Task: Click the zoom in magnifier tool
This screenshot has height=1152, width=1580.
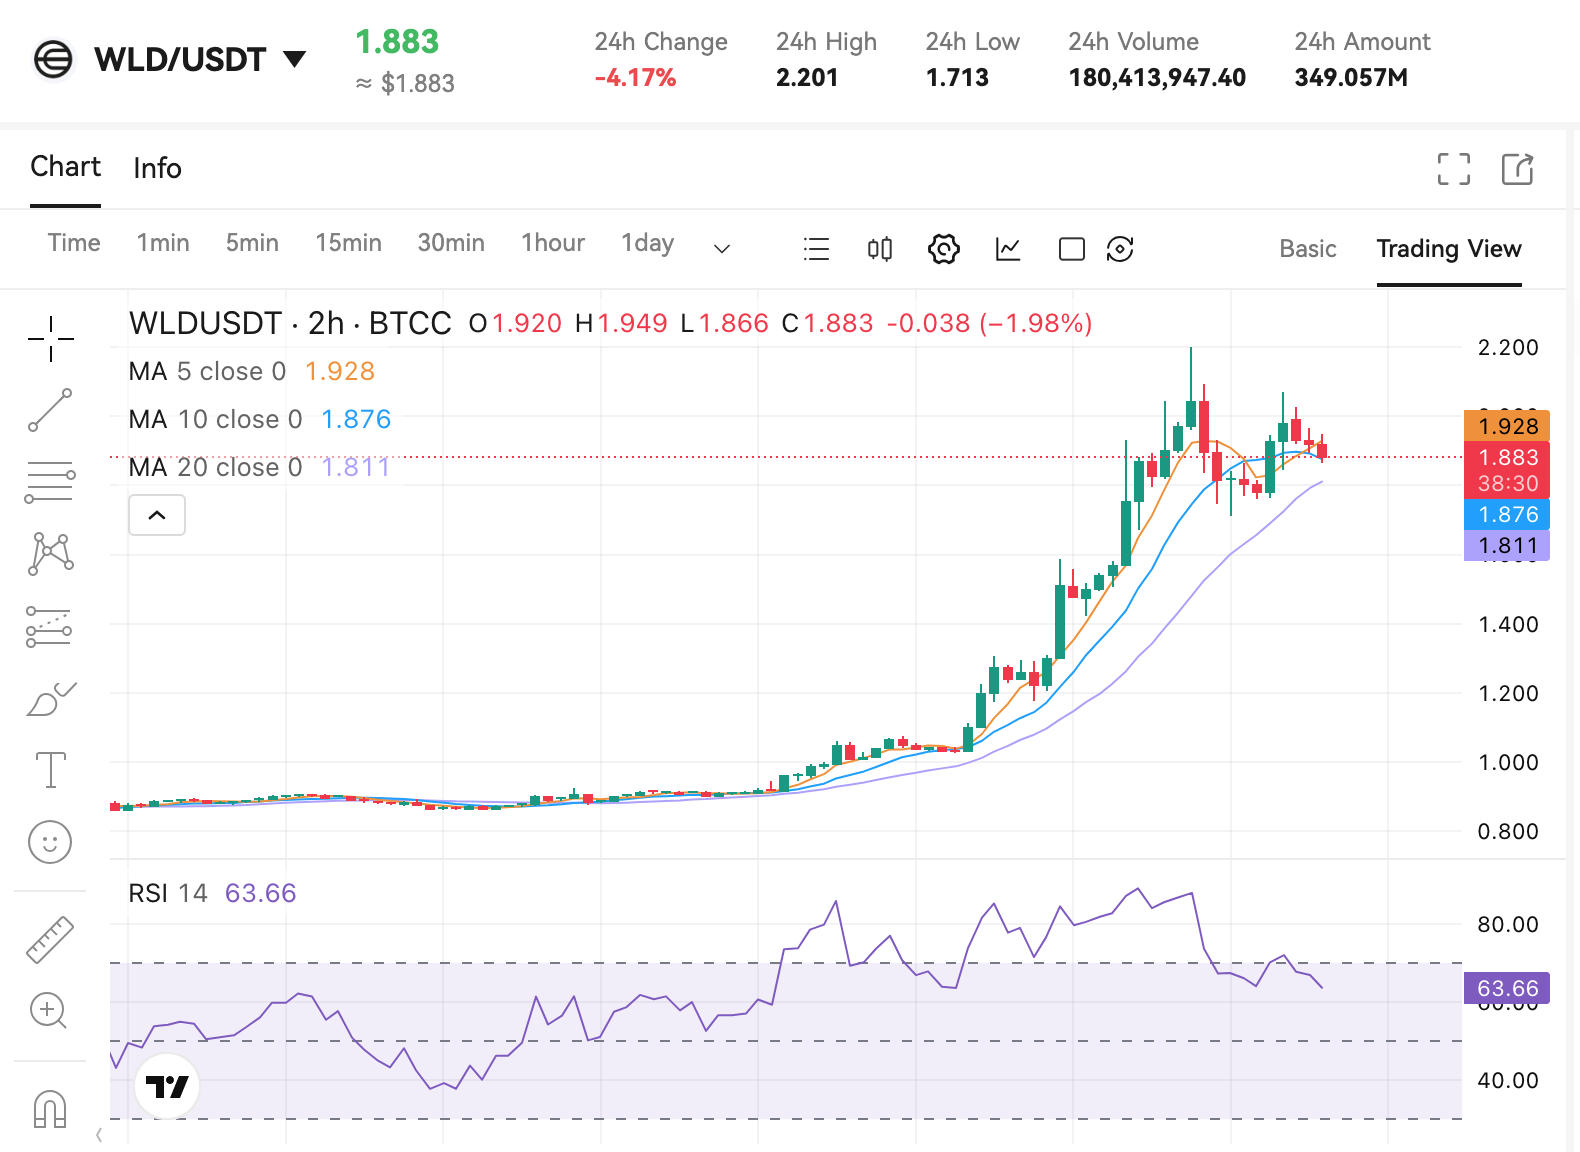Action: [48, 1010]
